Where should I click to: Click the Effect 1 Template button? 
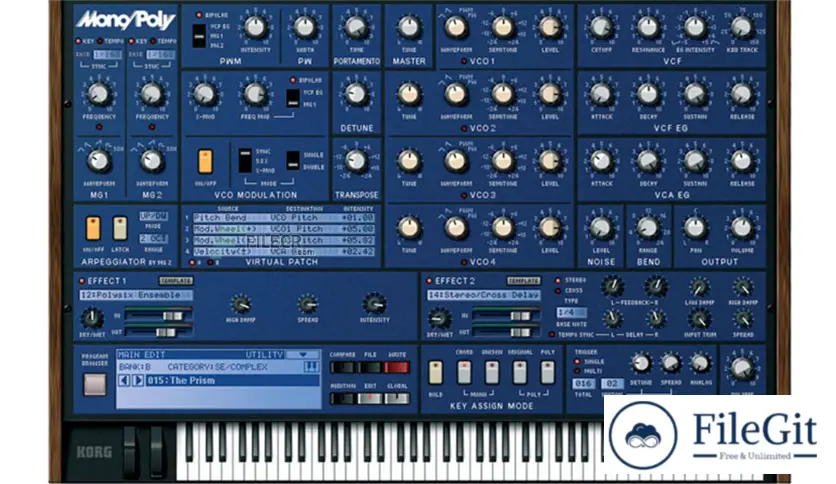176,280
